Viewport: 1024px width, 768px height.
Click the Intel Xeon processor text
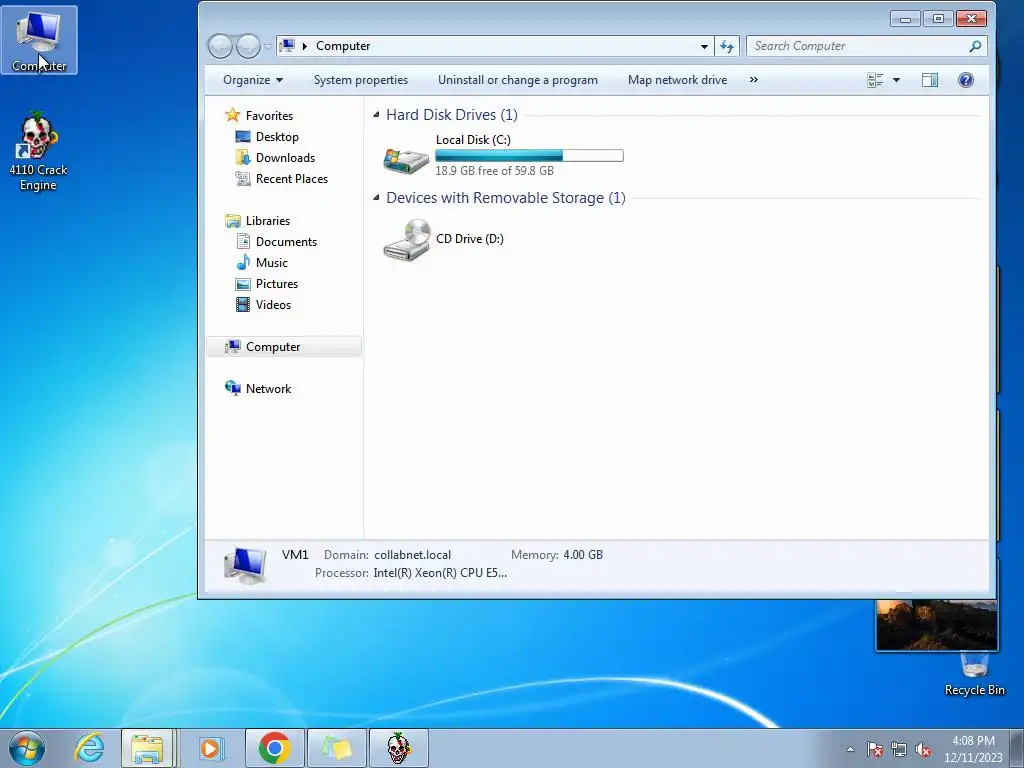[x=440, y=573]
